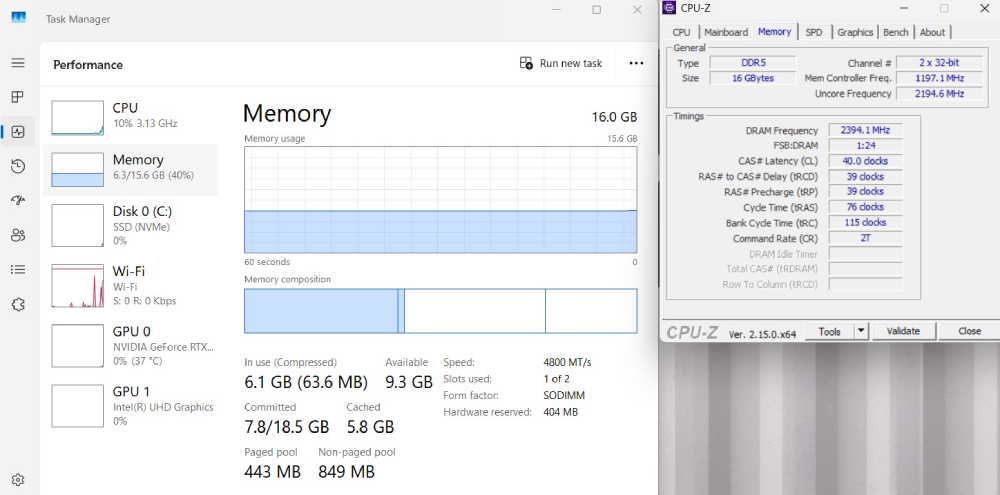
Task: Click the CPU-Z logo in title bar
Action: (669, 8)
